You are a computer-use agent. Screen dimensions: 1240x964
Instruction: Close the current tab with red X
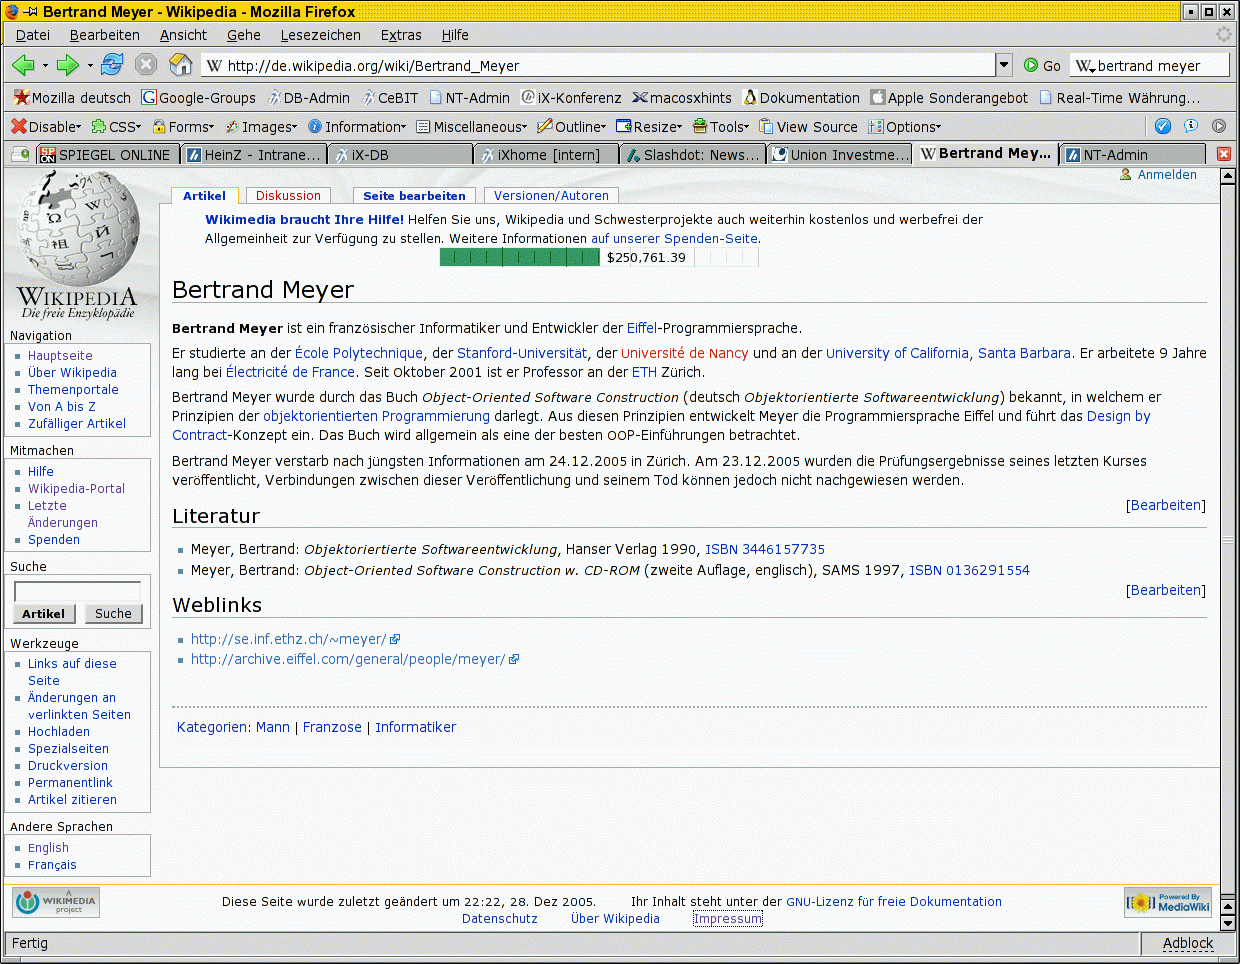(x=1224, y=154)
